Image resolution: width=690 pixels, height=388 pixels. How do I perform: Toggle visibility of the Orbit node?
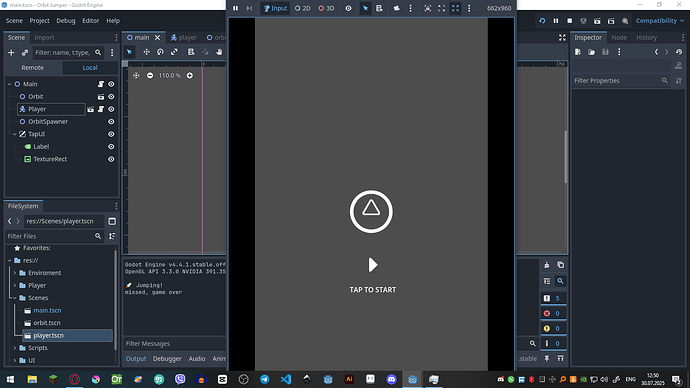pyautogui.click(x=111, y=96)
